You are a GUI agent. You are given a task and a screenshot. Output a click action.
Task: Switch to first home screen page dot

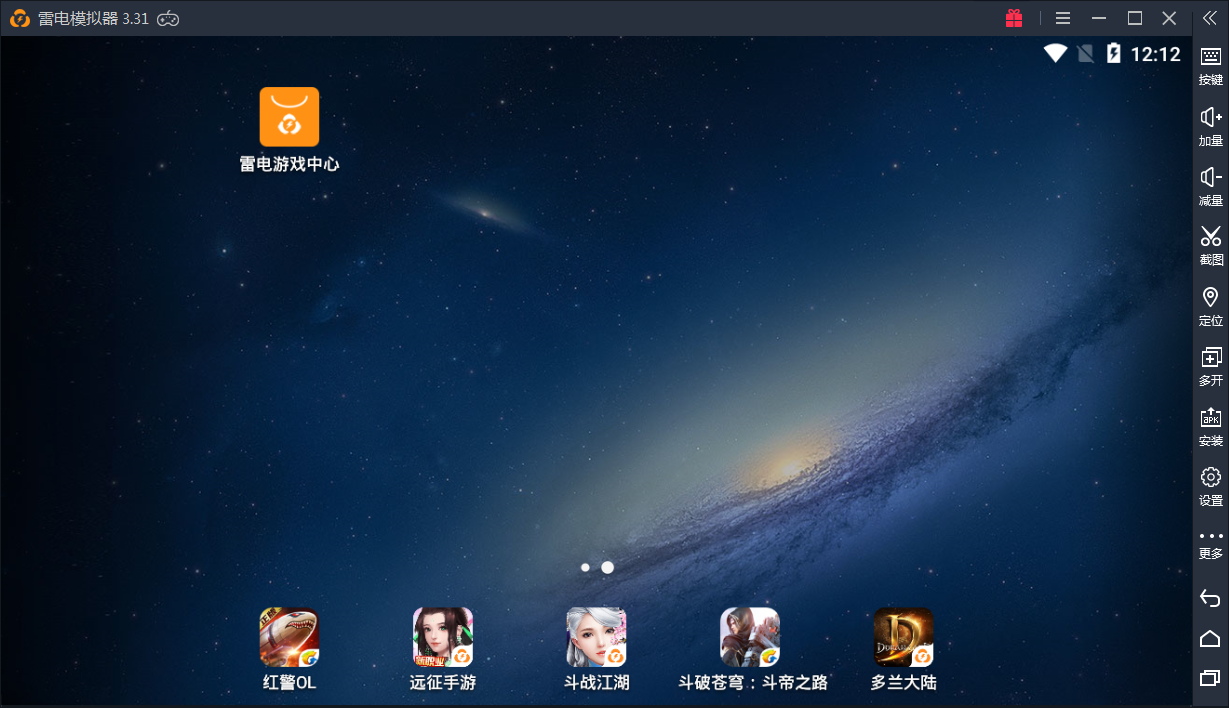pos(585,567)
